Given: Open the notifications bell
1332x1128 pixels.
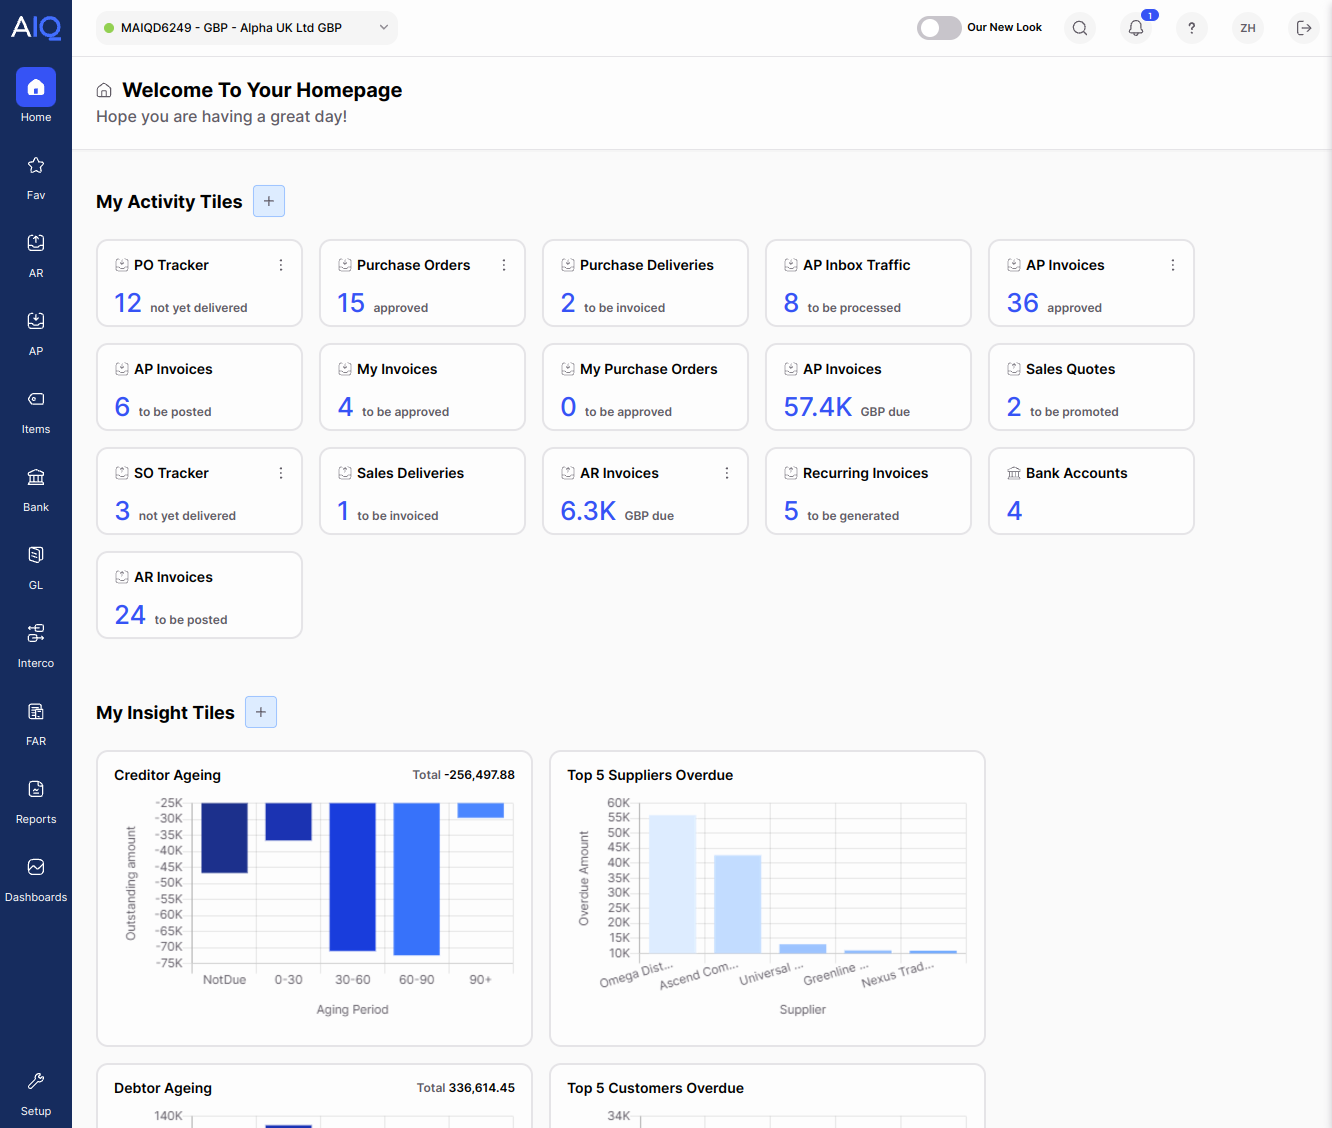Looking at the screenshot, I should (1136, 28).
